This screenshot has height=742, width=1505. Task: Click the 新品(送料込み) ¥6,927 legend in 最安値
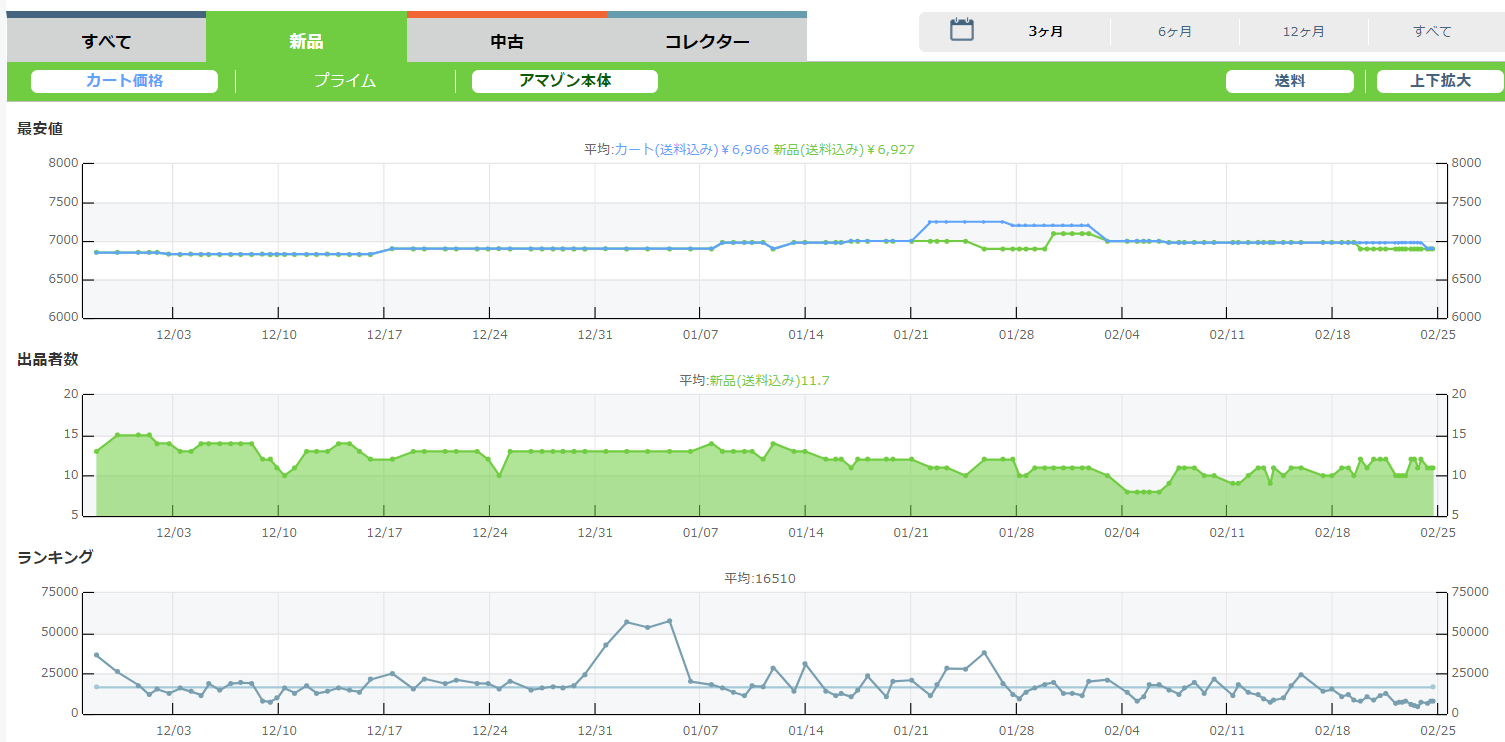point(843,149)
